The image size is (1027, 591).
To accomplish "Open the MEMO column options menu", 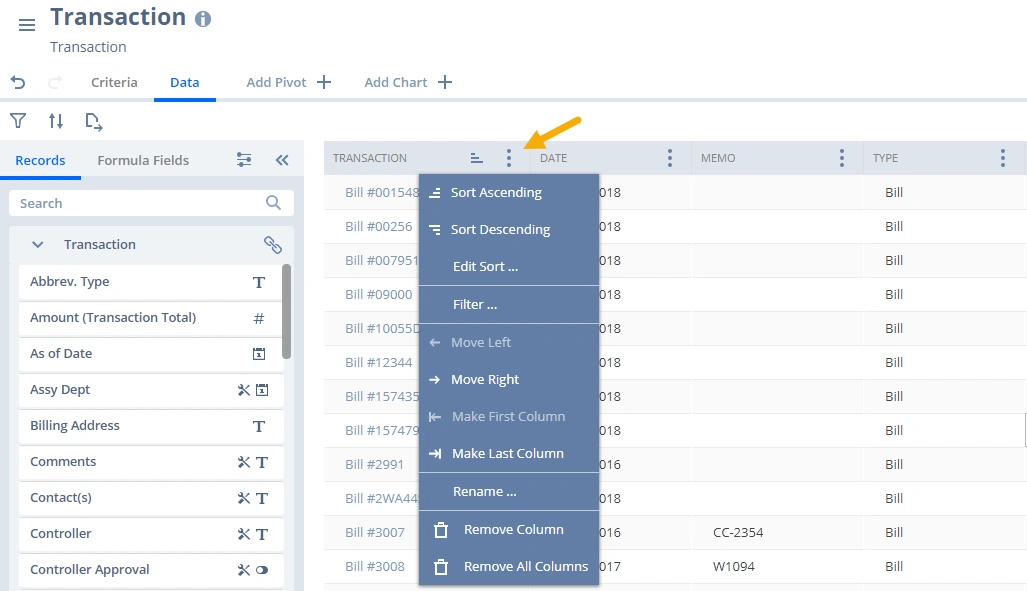I will click(x=842, y=158).
